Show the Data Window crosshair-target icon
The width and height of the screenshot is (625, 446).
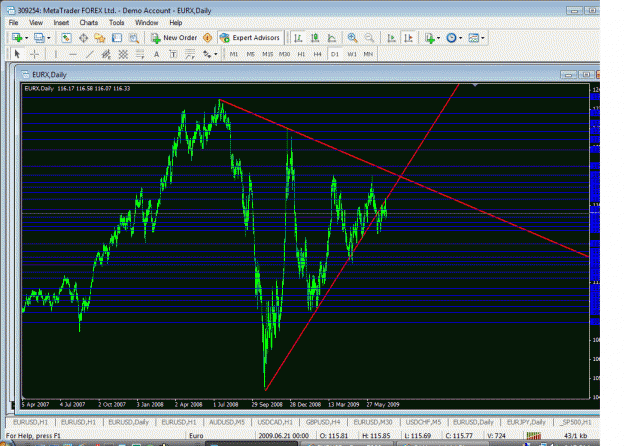83,38
